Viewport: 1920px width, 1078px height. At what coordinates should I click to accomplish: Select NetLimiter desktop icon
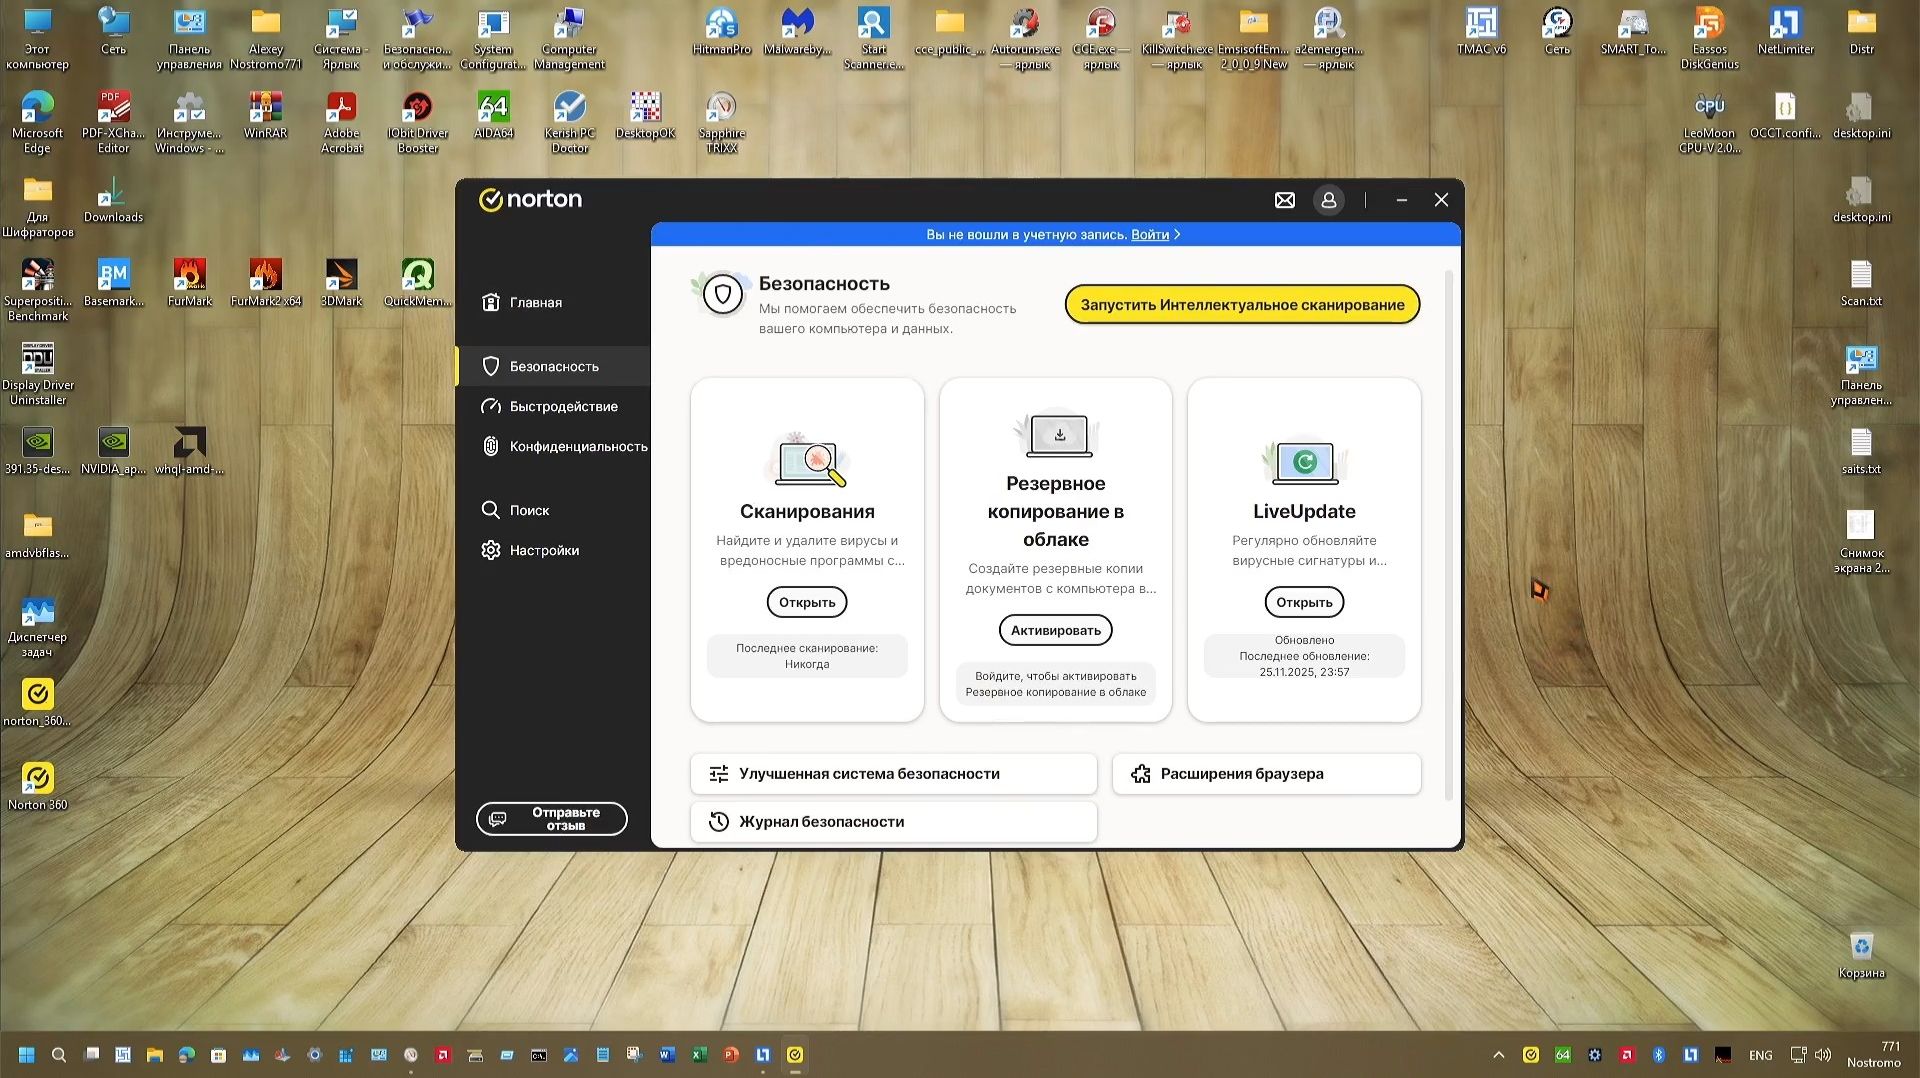(1785, 31)
